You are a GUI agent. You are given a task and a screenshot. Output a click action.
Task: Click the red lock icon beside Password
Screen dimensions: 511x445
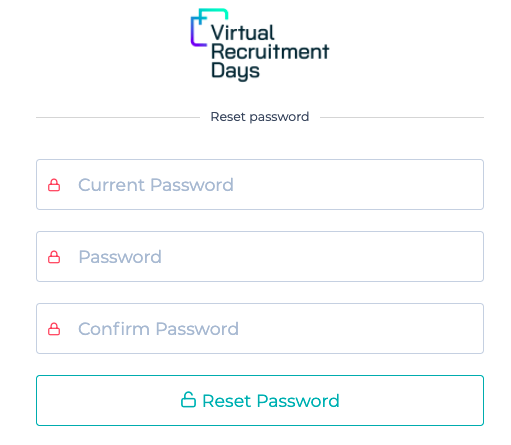click(x=54, y=257)
